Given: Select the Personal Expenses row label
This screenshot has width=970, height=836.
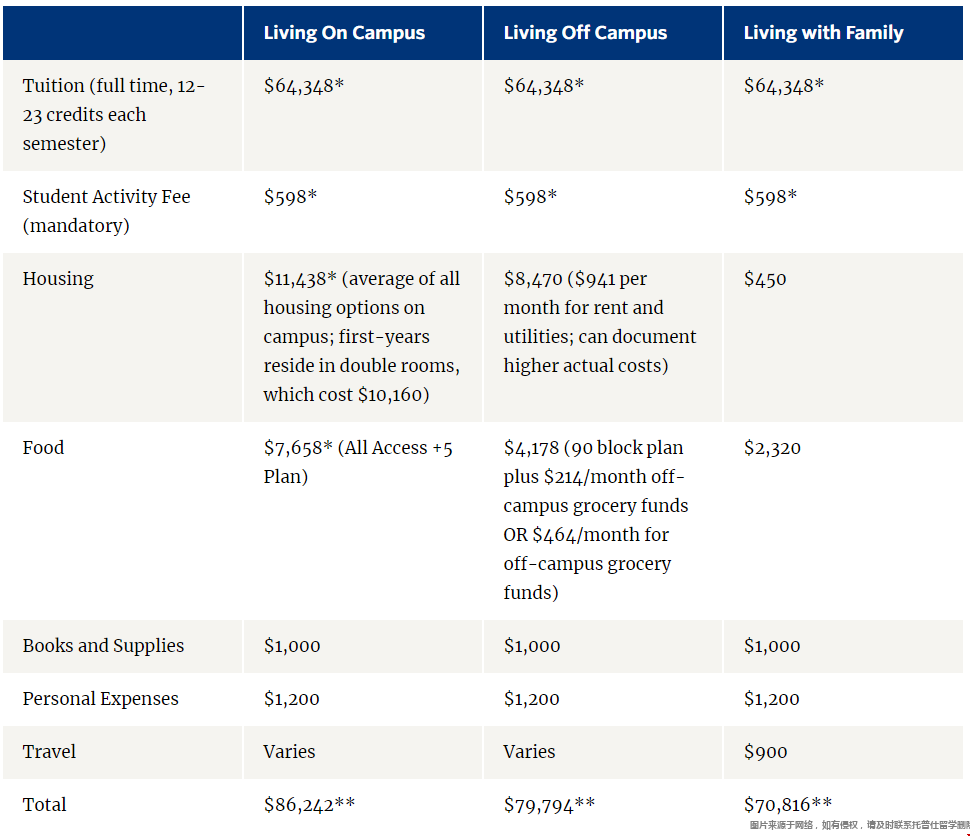Looking at the screenshot, I should click(100, 699).
